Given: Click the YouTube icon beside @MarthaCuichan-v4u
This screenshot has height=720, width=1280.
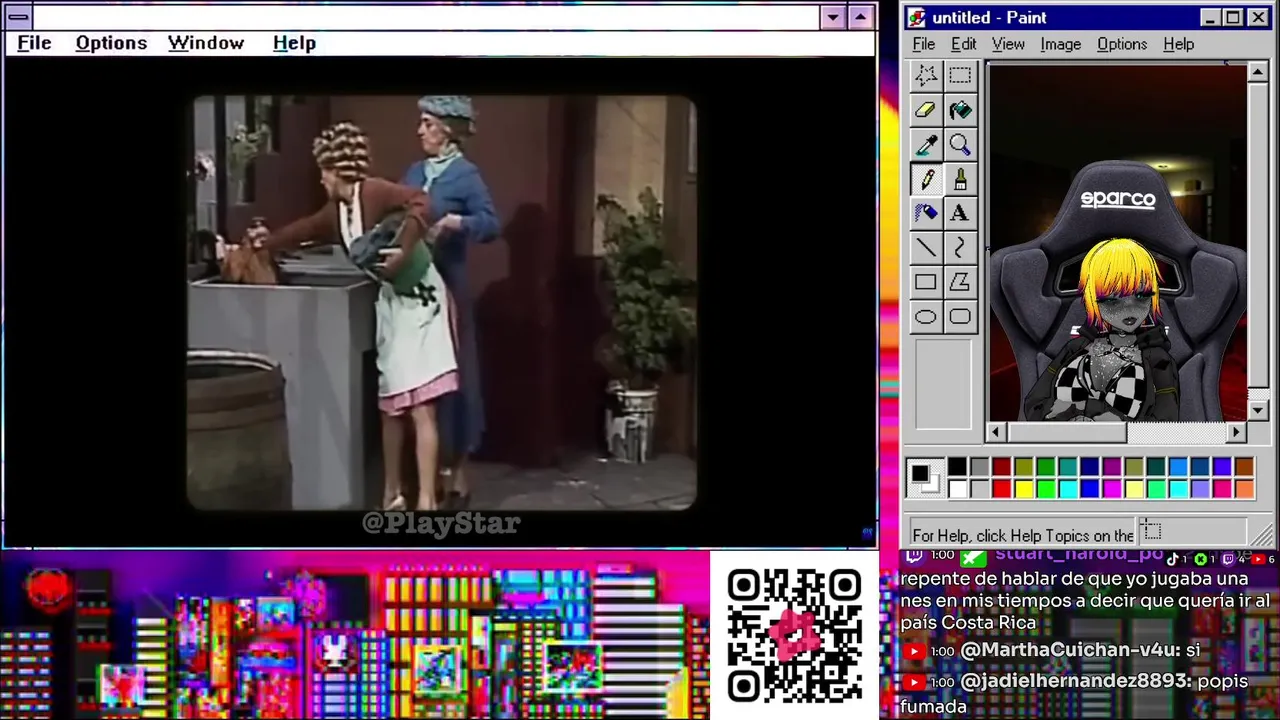Looking at the screenshot, I should coord(914,651).
